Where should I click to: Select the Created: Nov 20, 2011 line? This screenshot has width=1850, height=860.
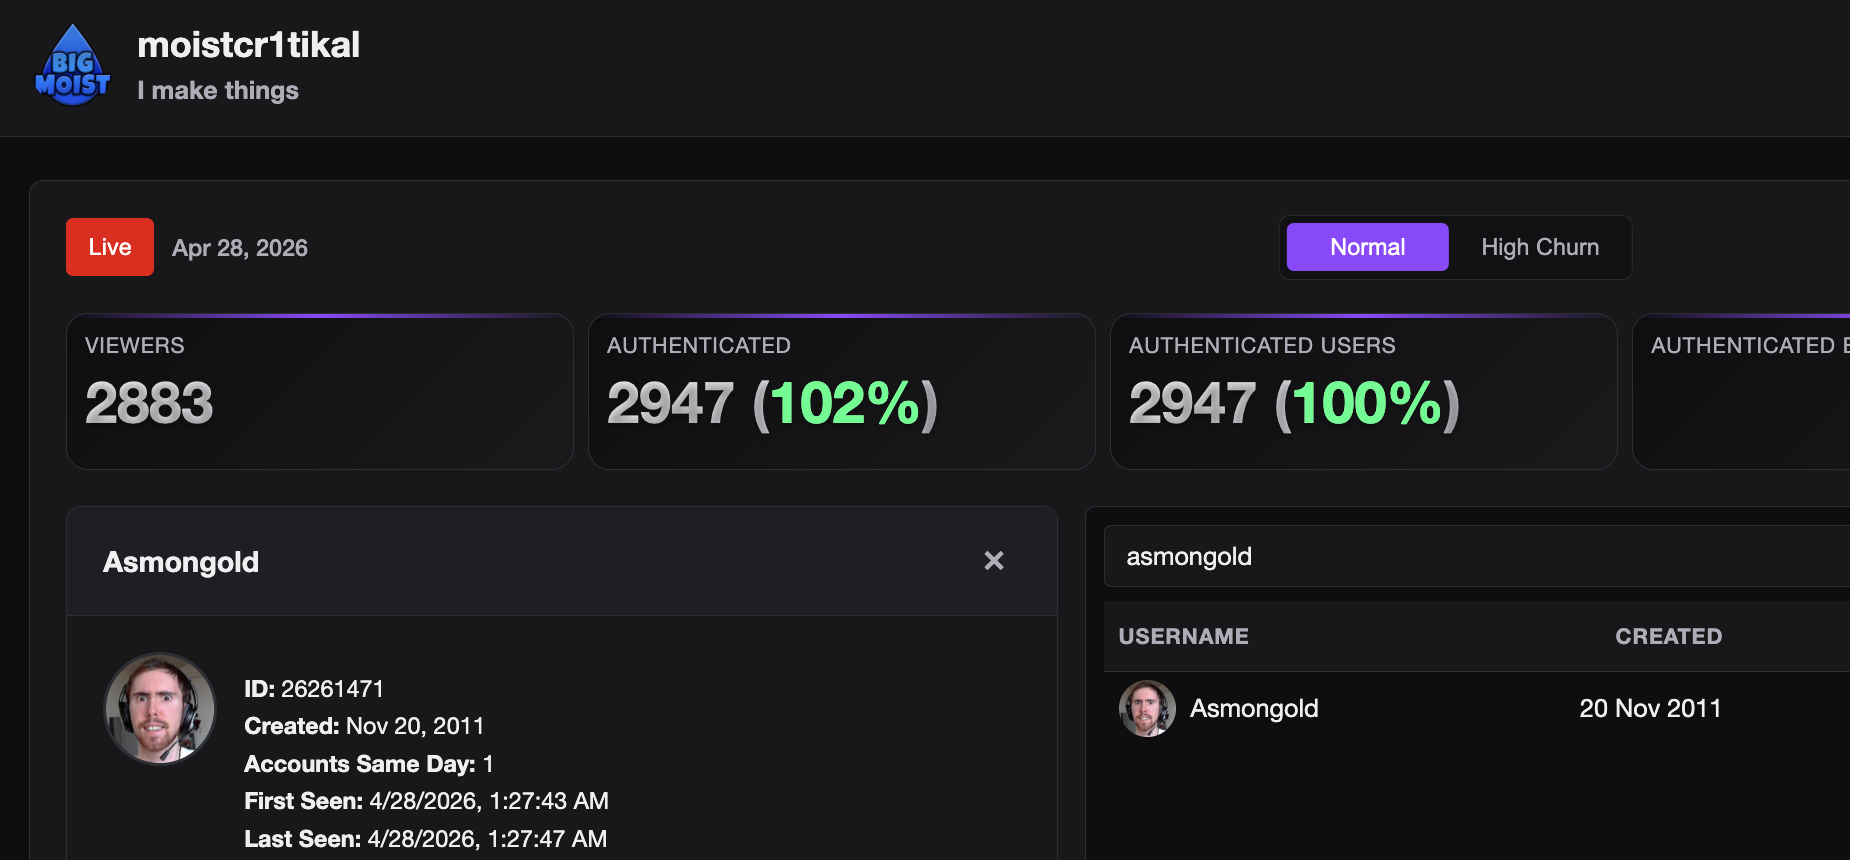point(364,726)
